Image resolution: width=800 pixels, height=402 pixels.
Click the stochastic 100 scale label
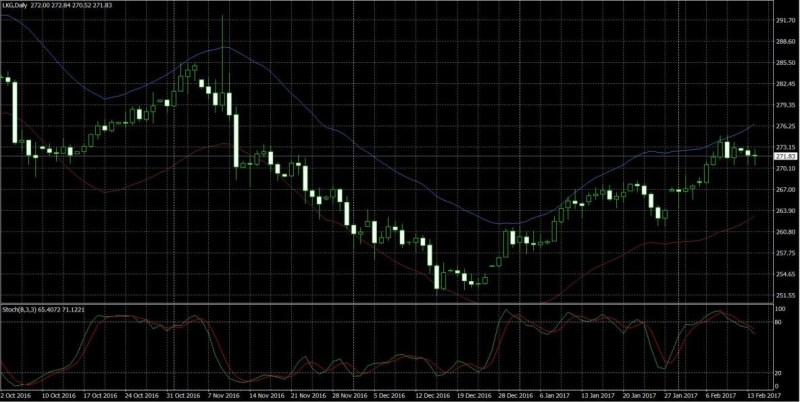point(781,310)
